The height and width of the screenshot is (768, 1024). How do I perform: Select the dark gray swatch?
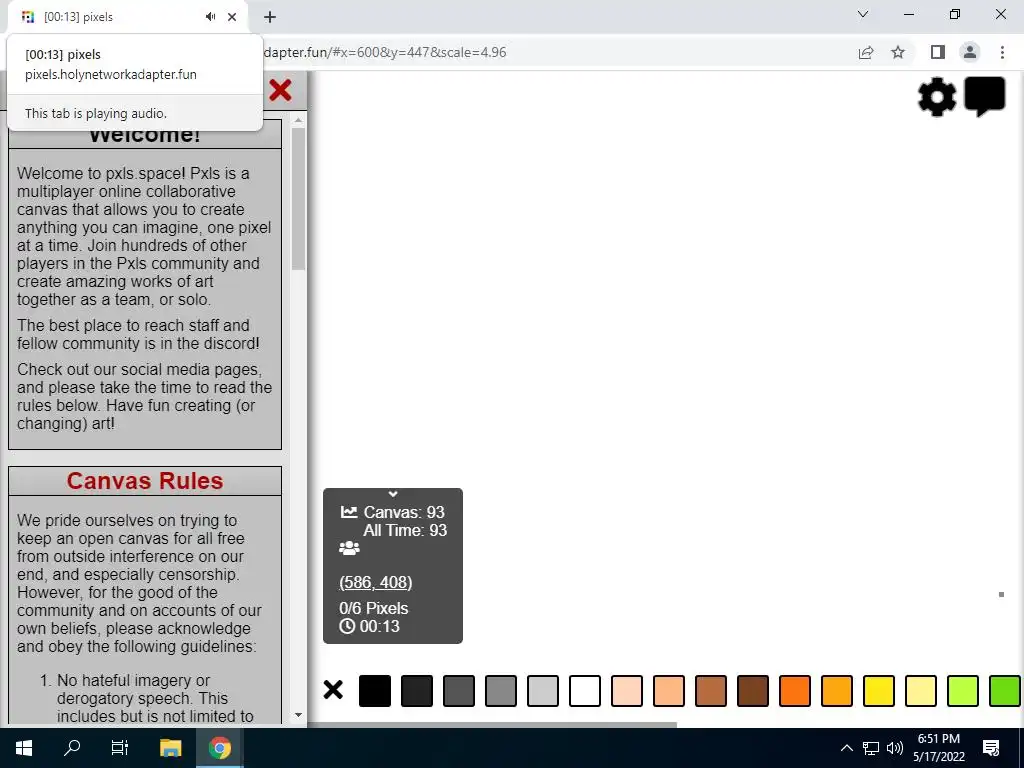[458, 691]
